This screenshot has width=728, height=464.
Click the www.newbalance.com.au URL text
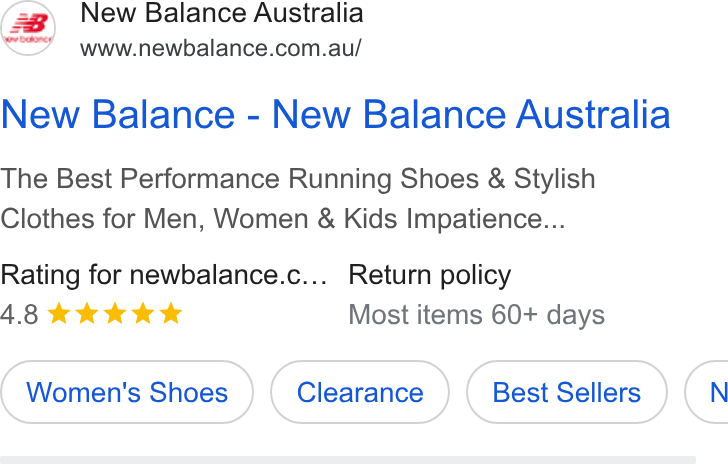click(x=221, y=48)
